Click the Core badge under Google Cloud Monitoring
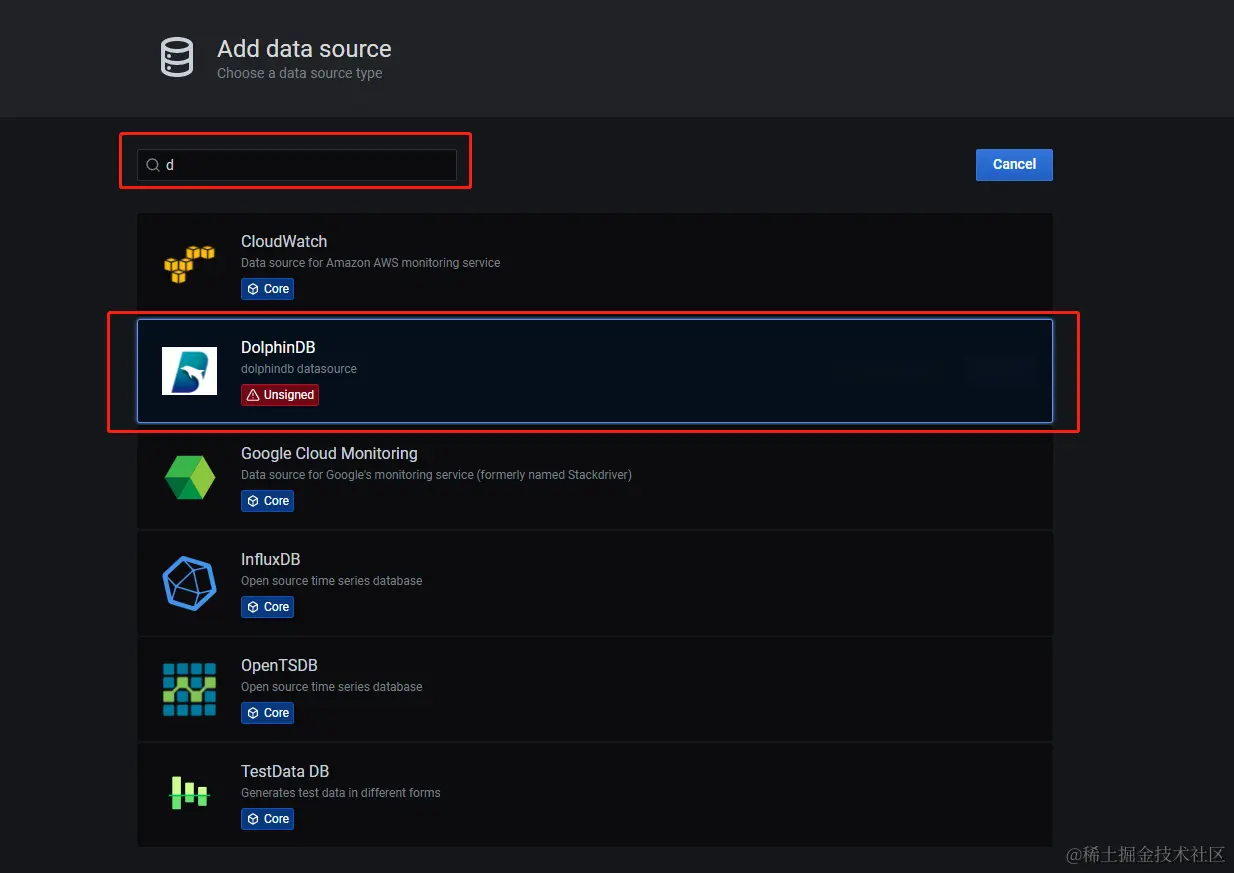 (267, 501)
